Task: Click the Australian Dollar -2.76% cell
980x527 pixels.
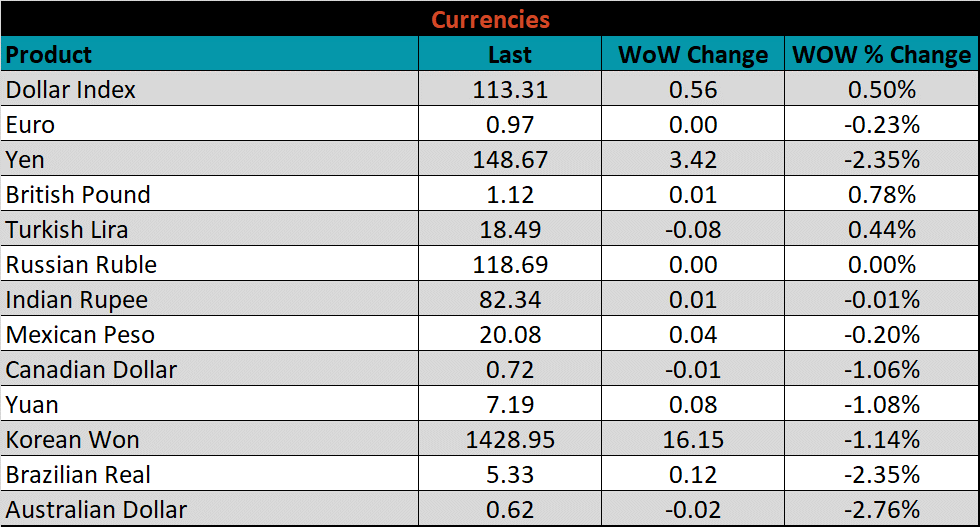Action: pyautogui.click(x=881, y=510)
